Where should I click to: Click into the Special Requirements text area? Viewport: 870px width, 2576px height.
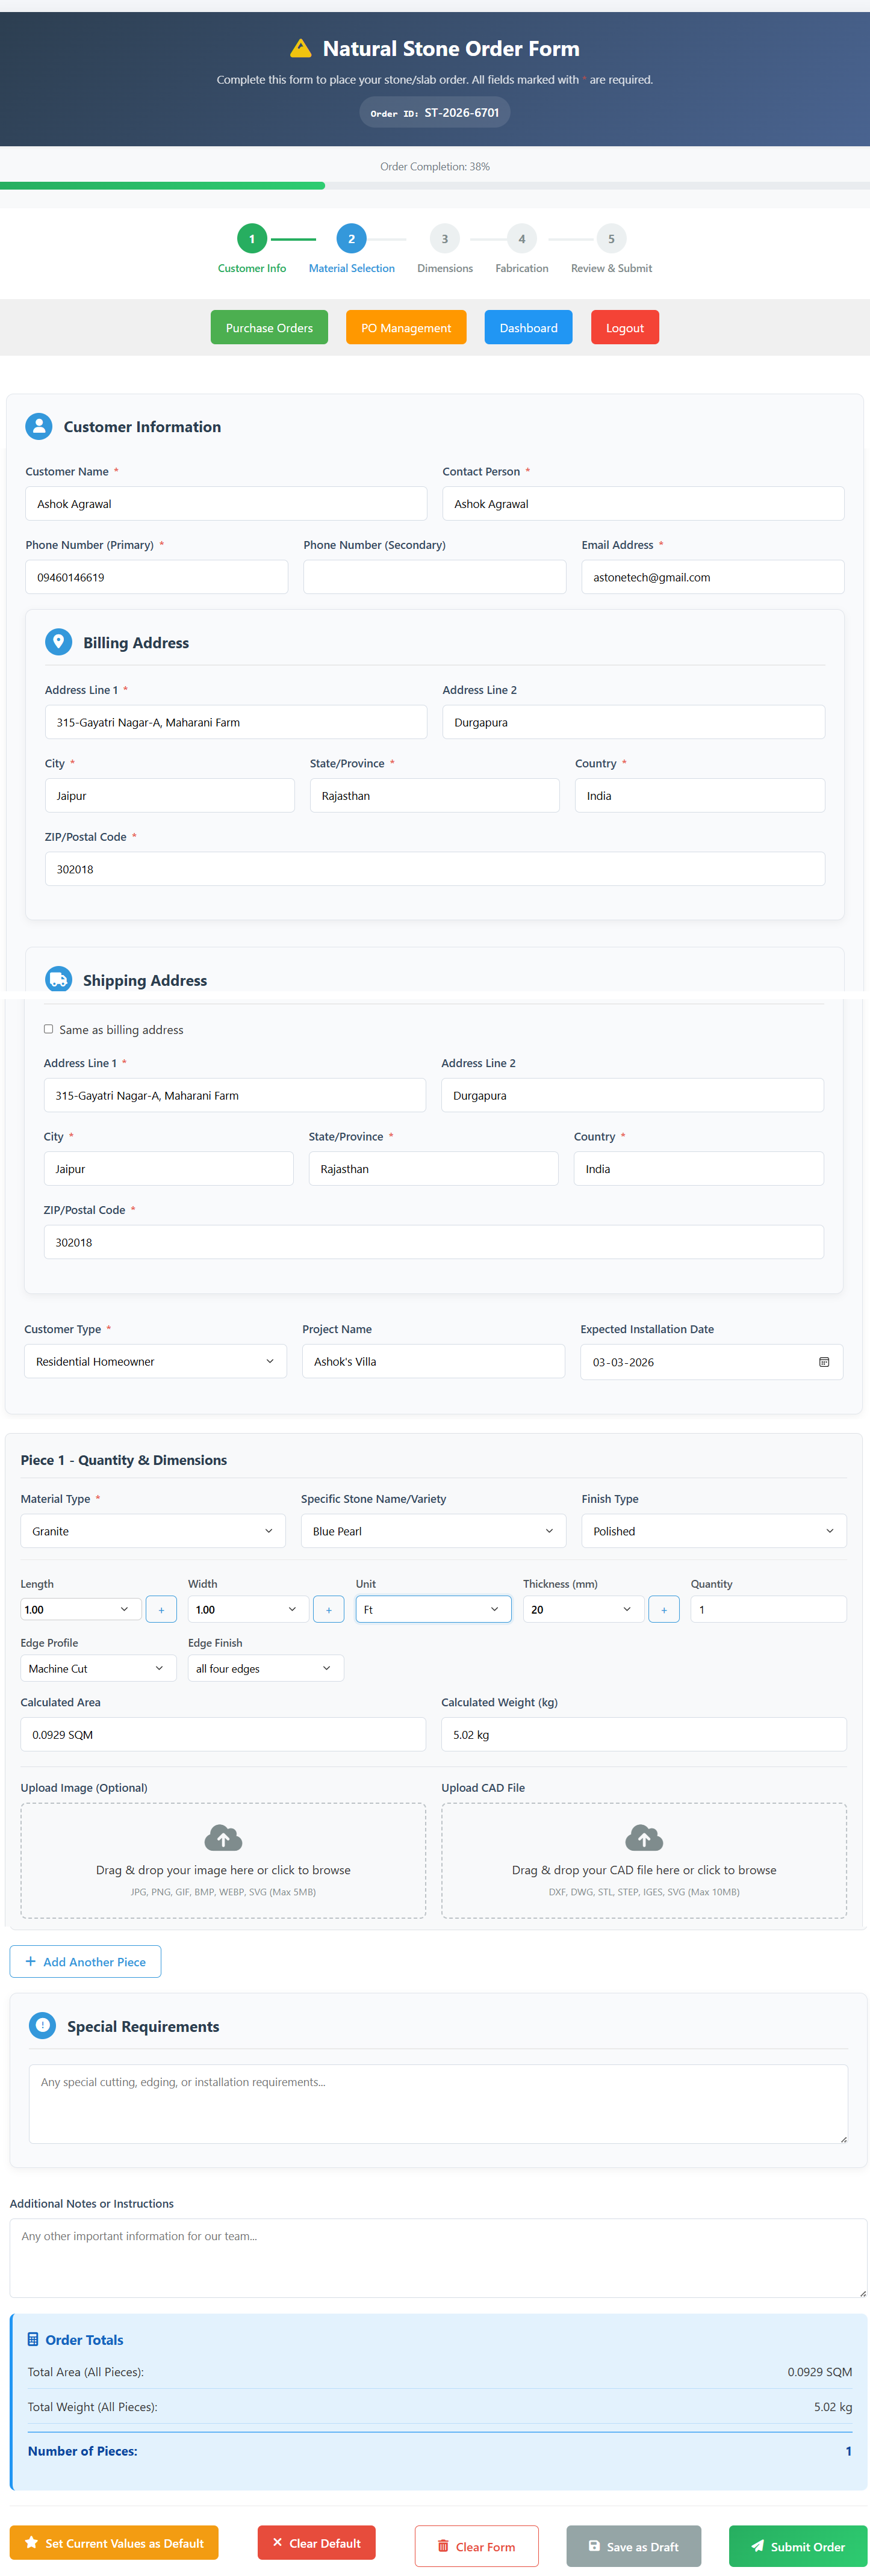pyautogui.click(x=438, y=2103)
